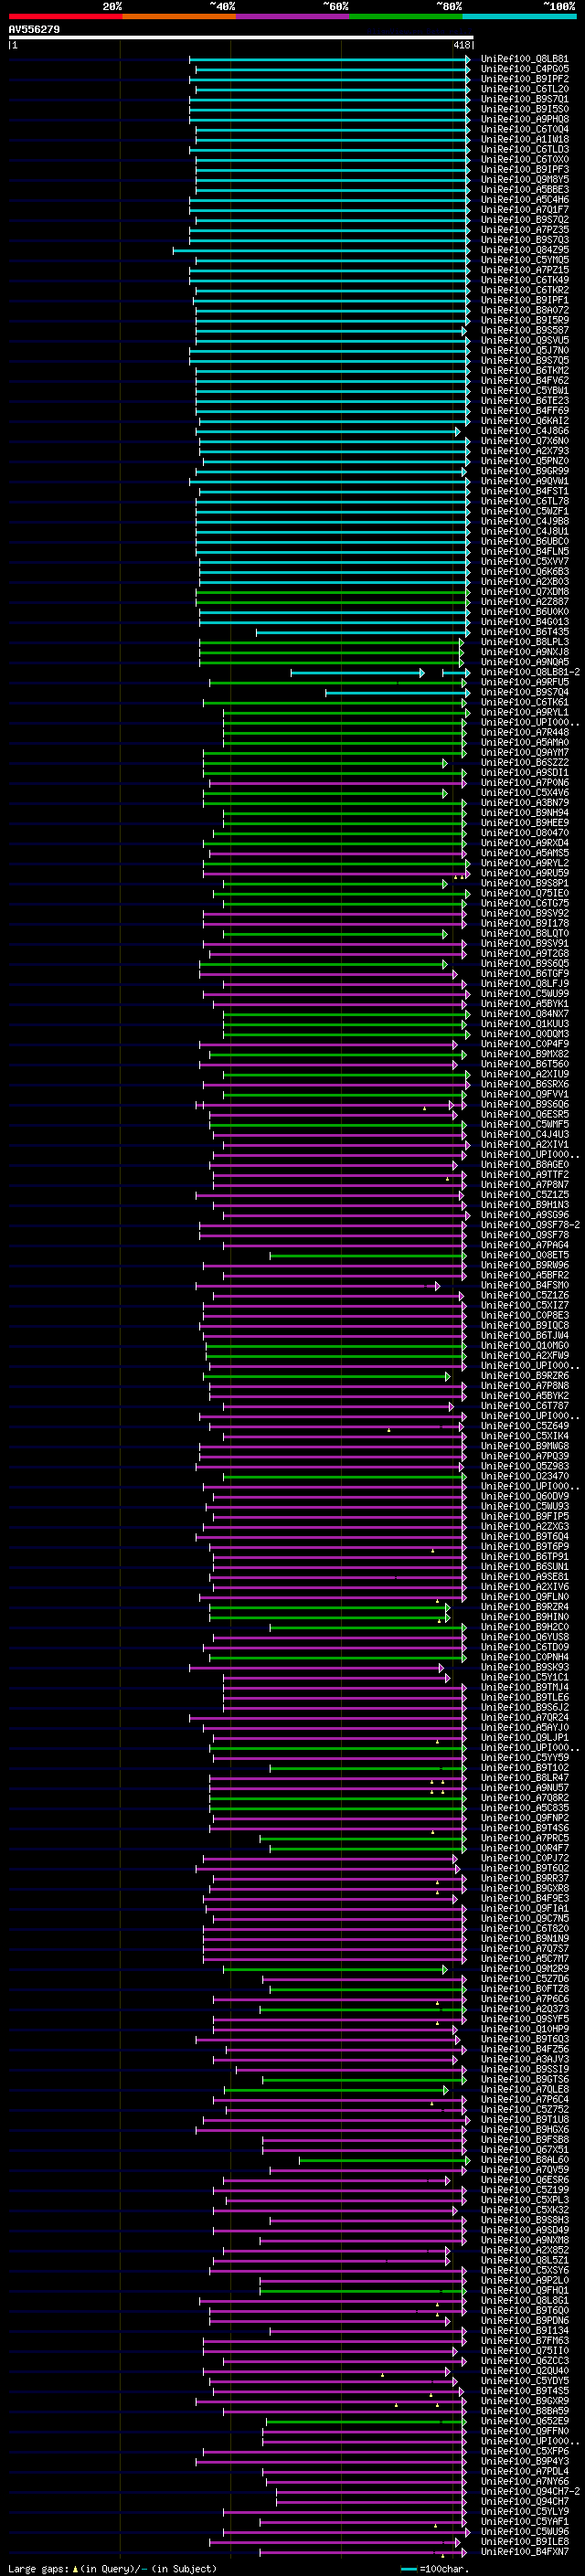Select the UniRef100_Q8LB81-2 label

(530, 672)
